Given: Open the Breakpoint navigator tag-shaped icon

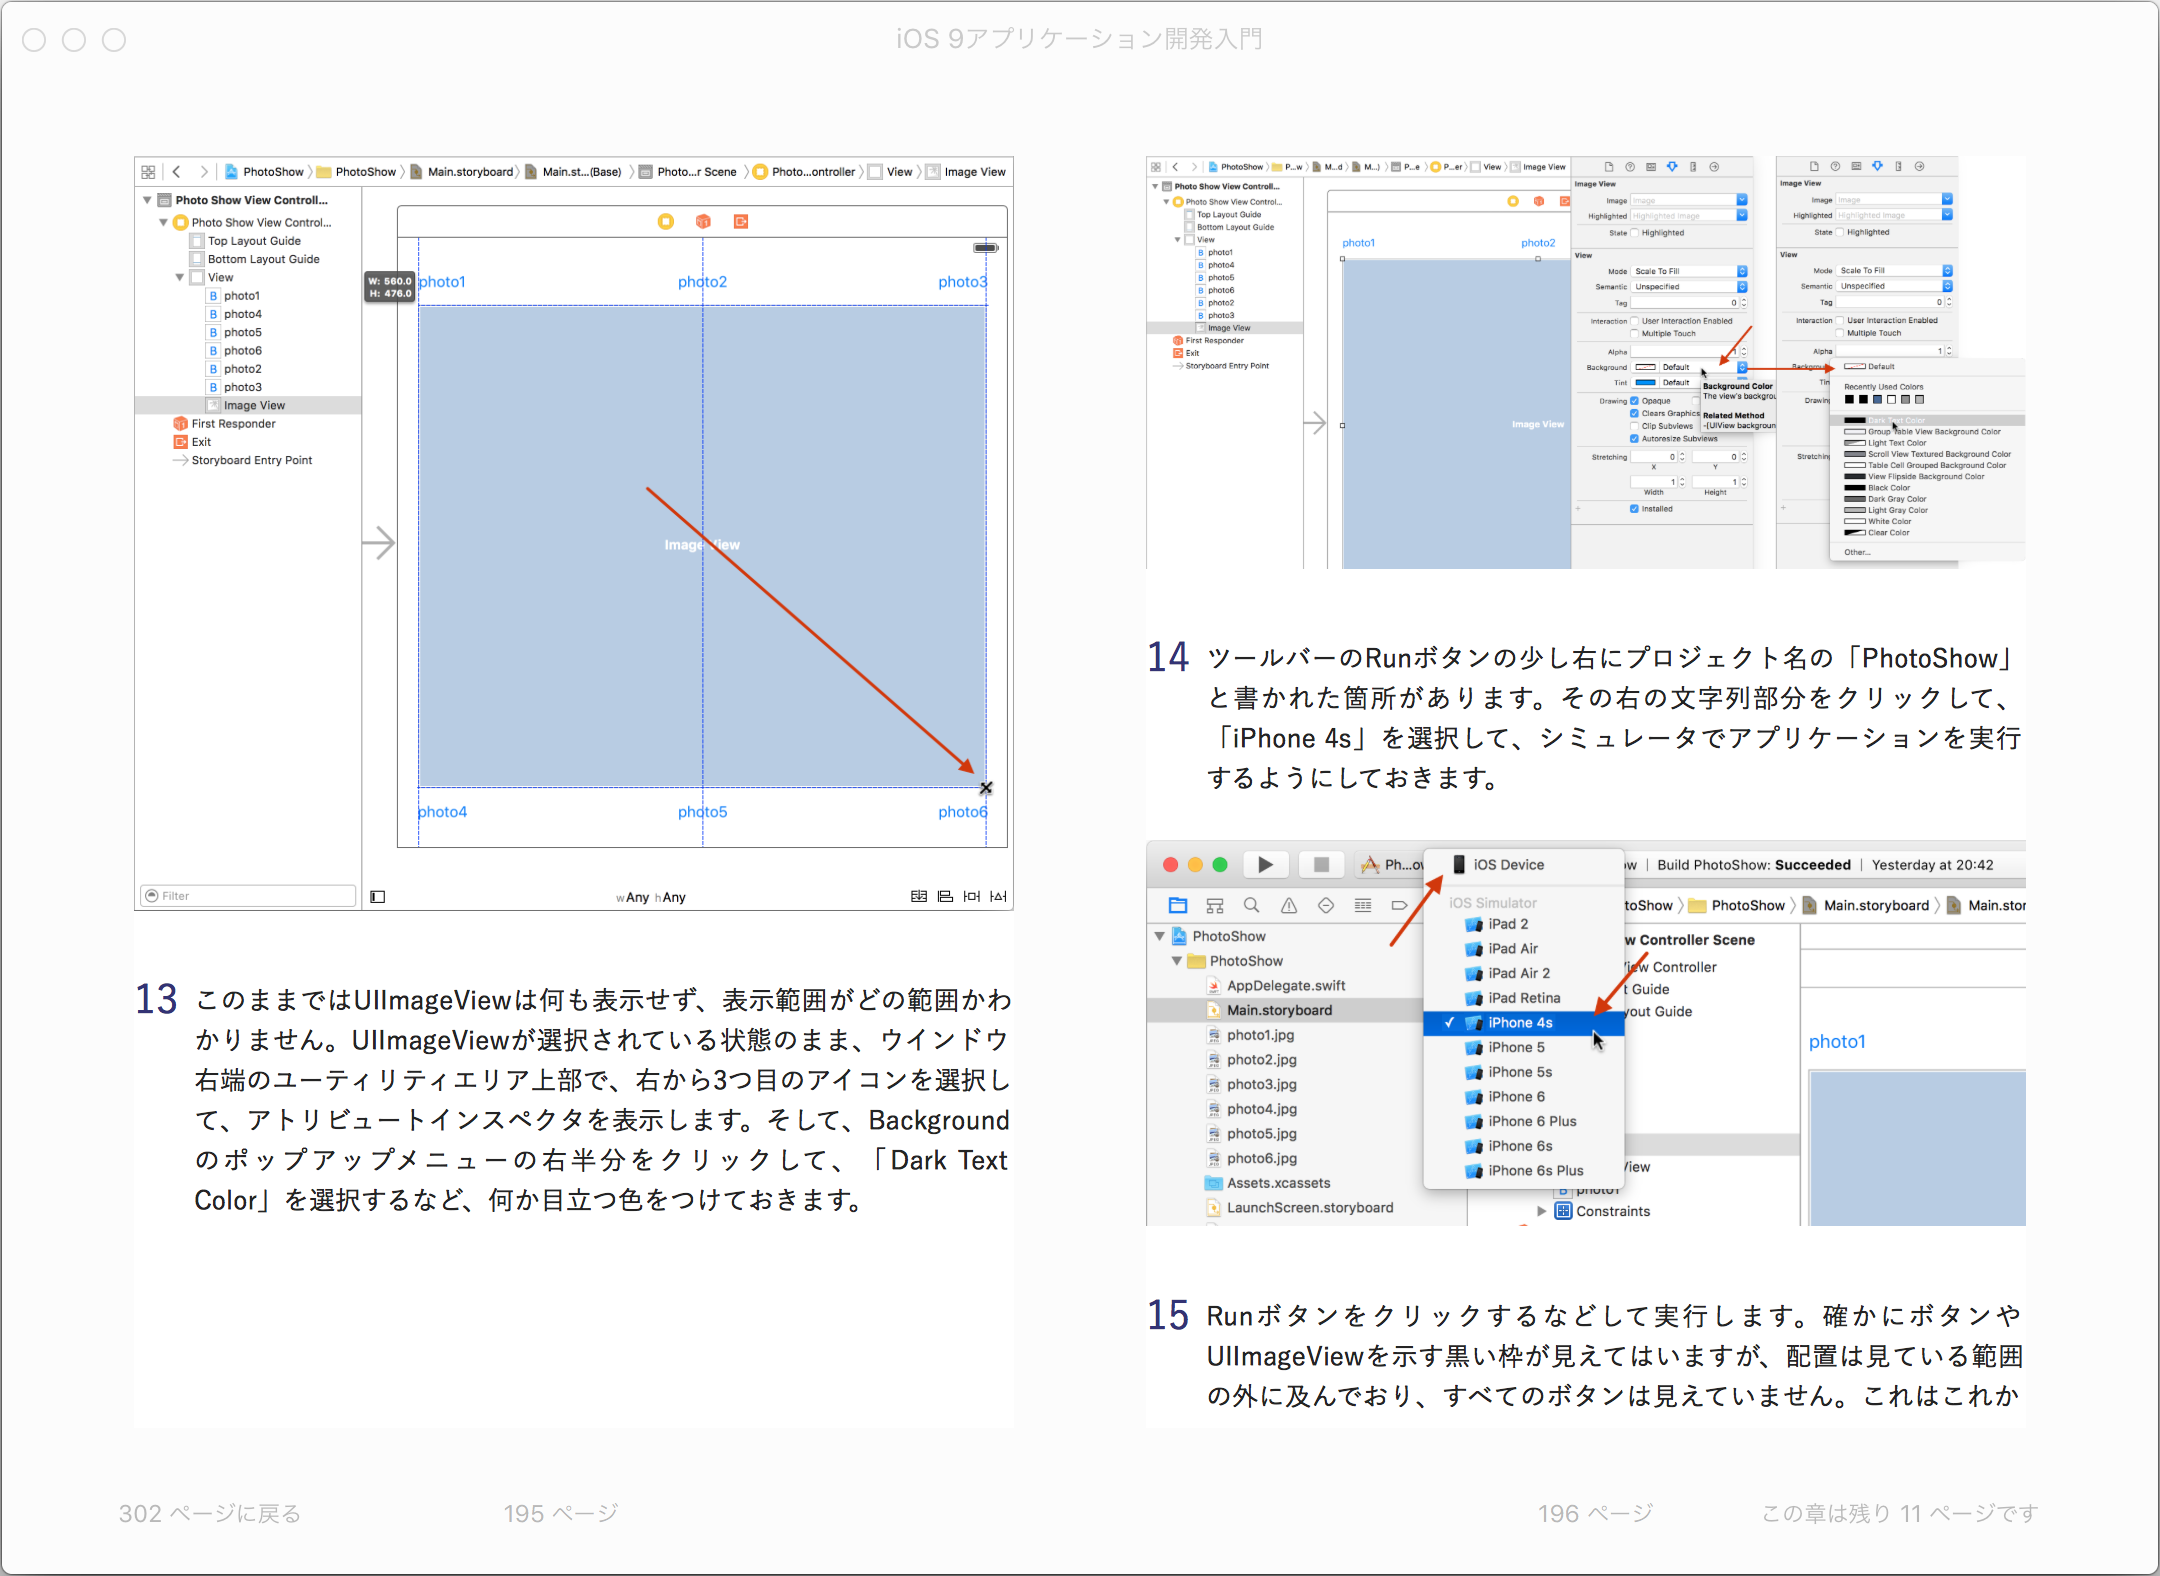Looking at the screenshot, I should 1399,906.
